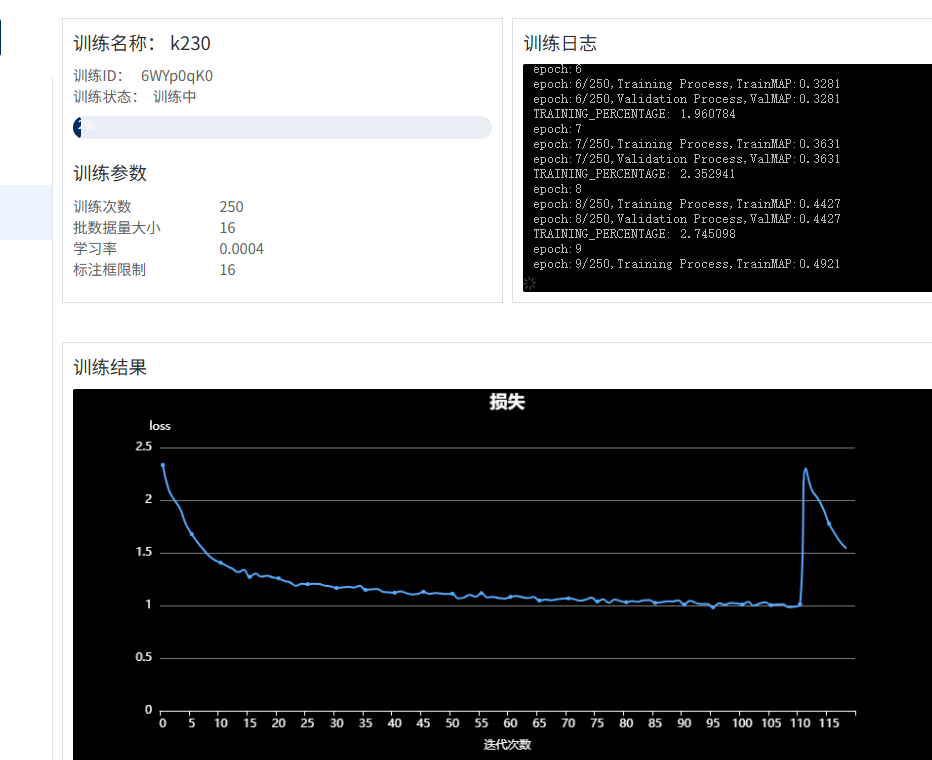932x760 pixels.
Task: Click the training progress bar
Action: point(282,128)
